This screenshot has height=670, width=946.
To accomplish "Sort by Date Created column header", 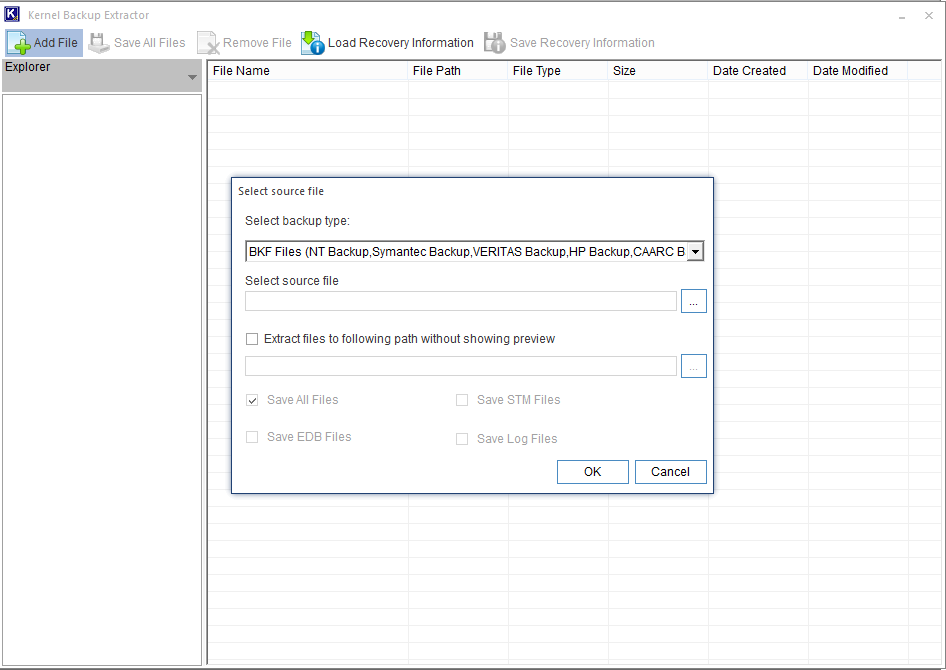I will click(758, 71).
